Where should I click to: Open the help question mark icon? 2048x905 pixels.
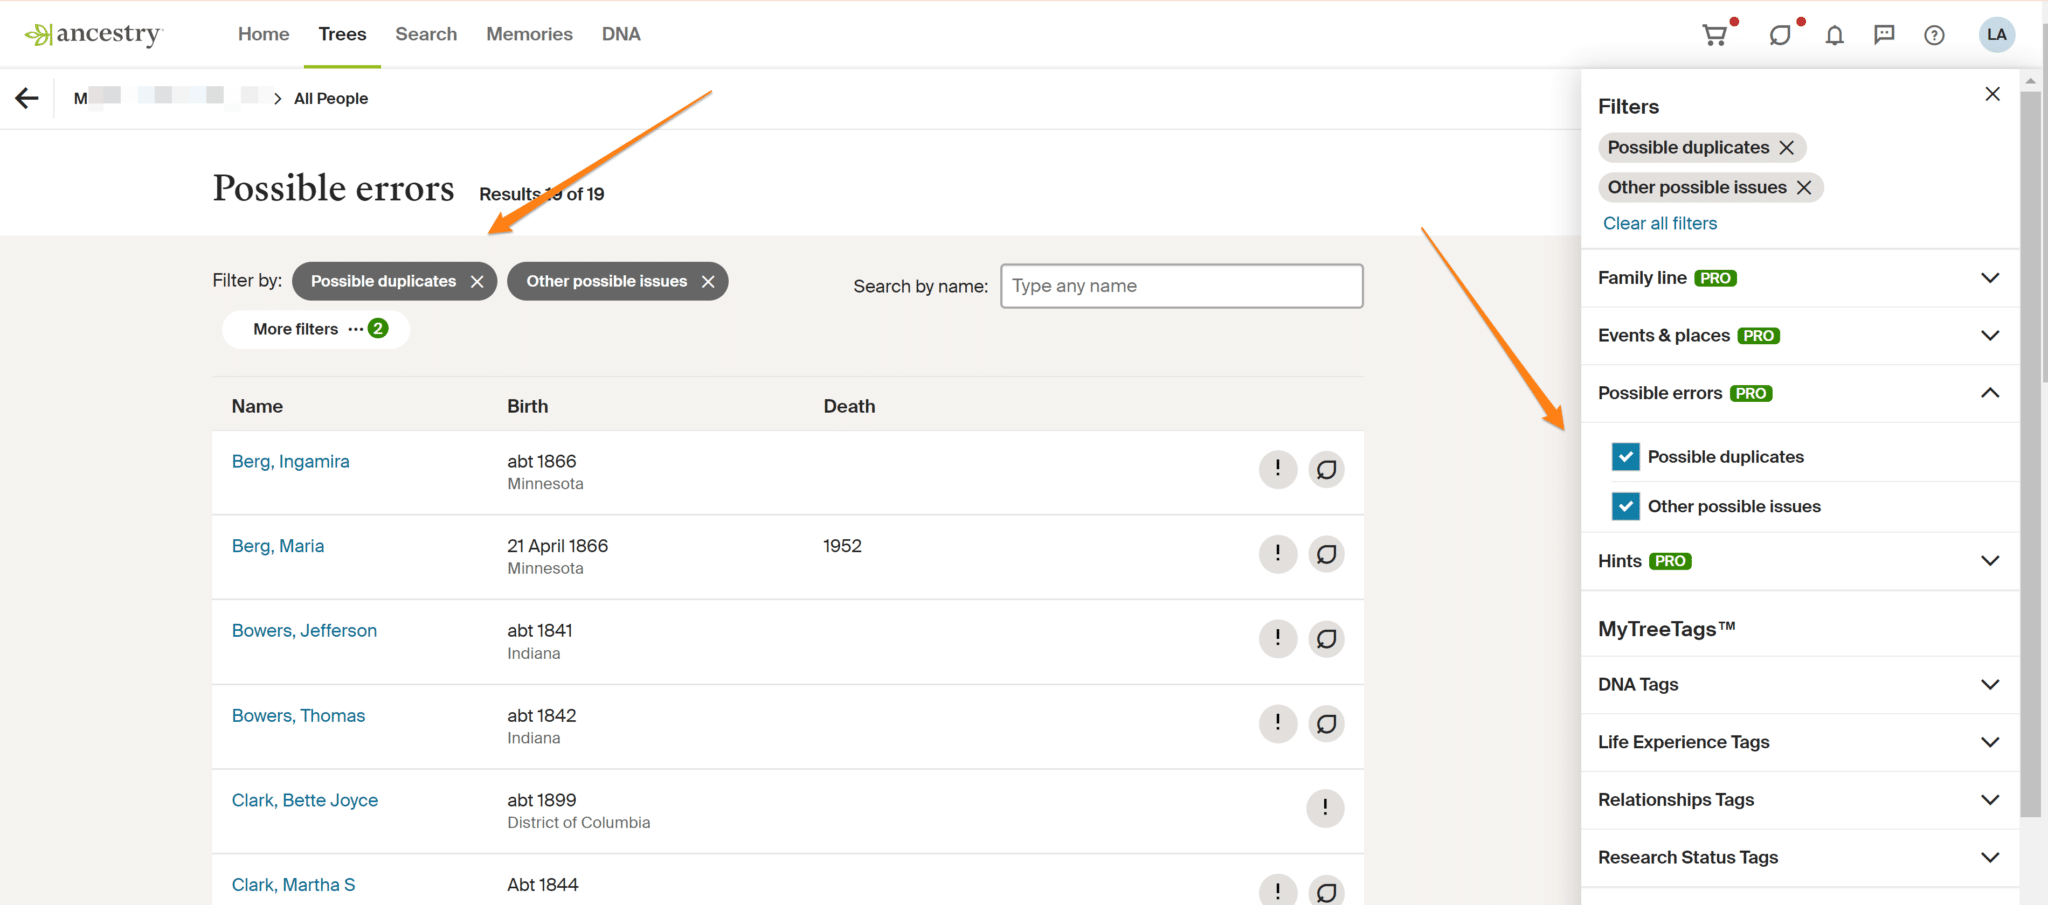click(x=1935, y=35)
